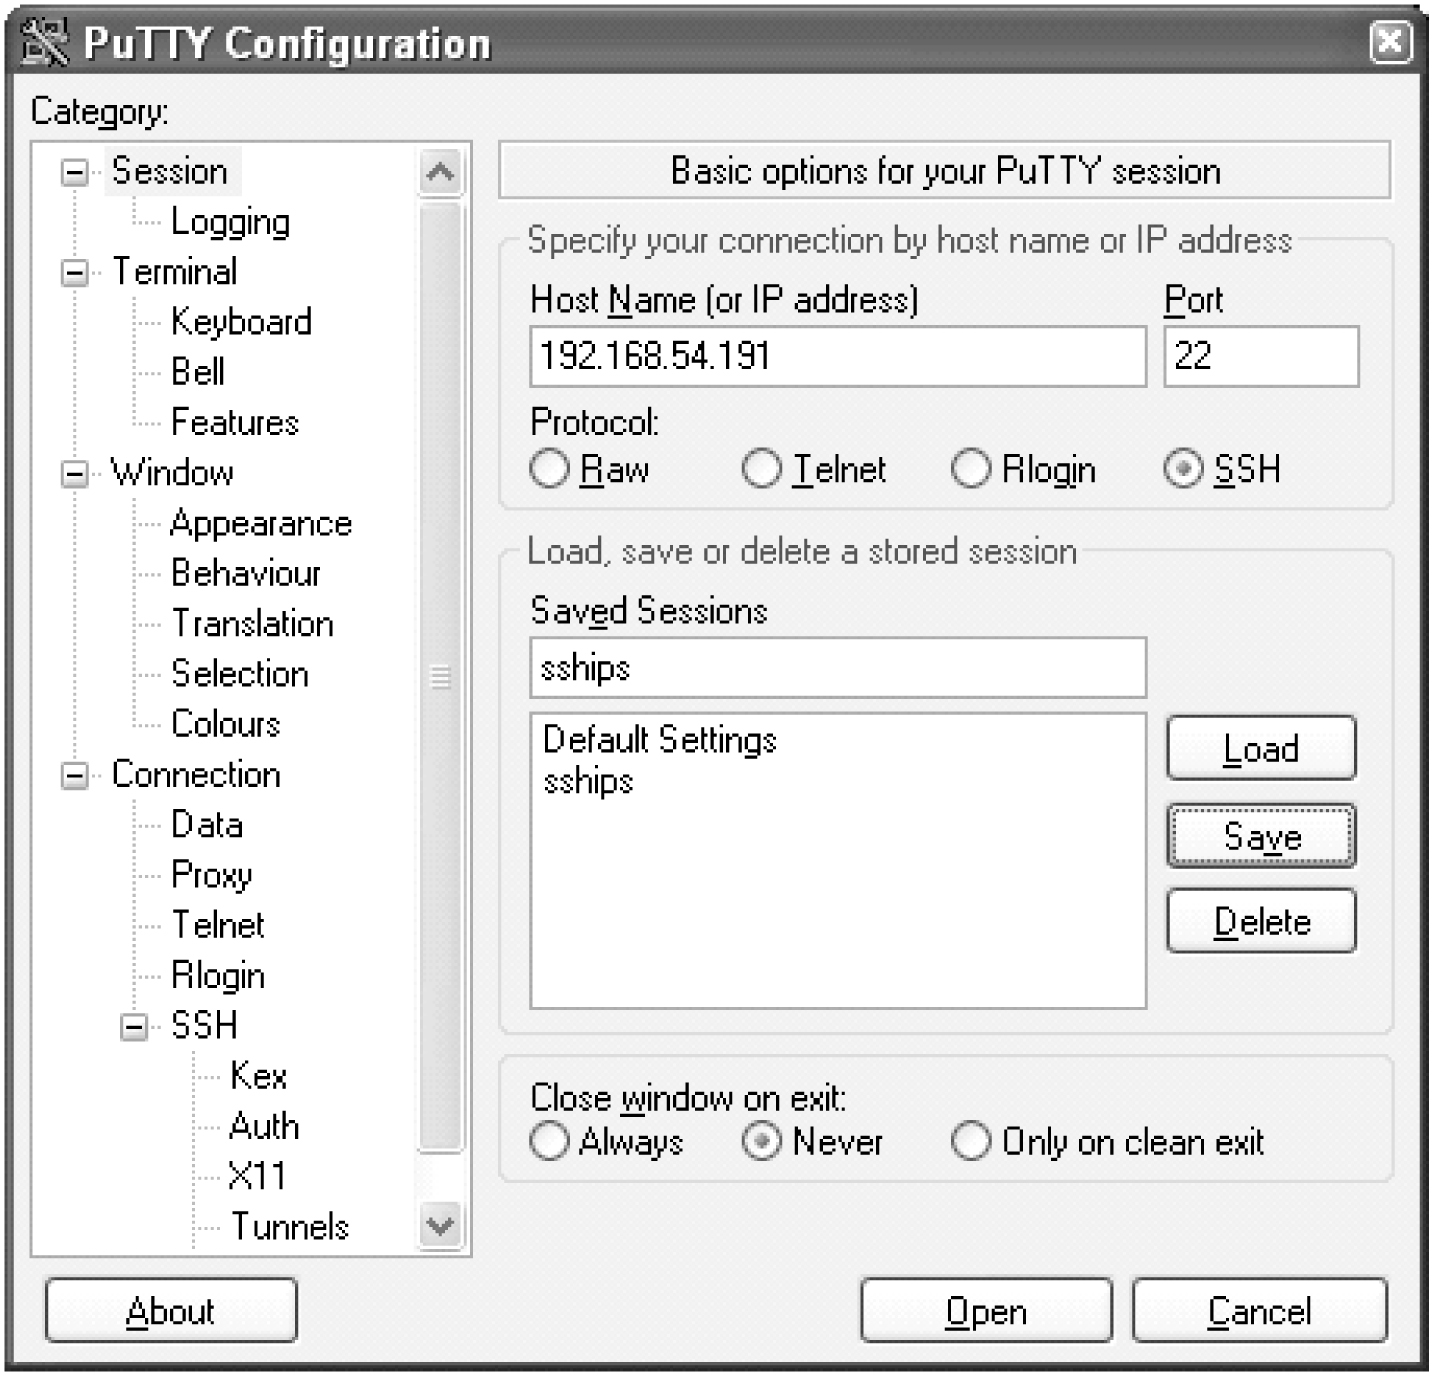Open the Tunnels settings page
This screenshot has width=1434, height=1376.
(x=291, y=1226)
